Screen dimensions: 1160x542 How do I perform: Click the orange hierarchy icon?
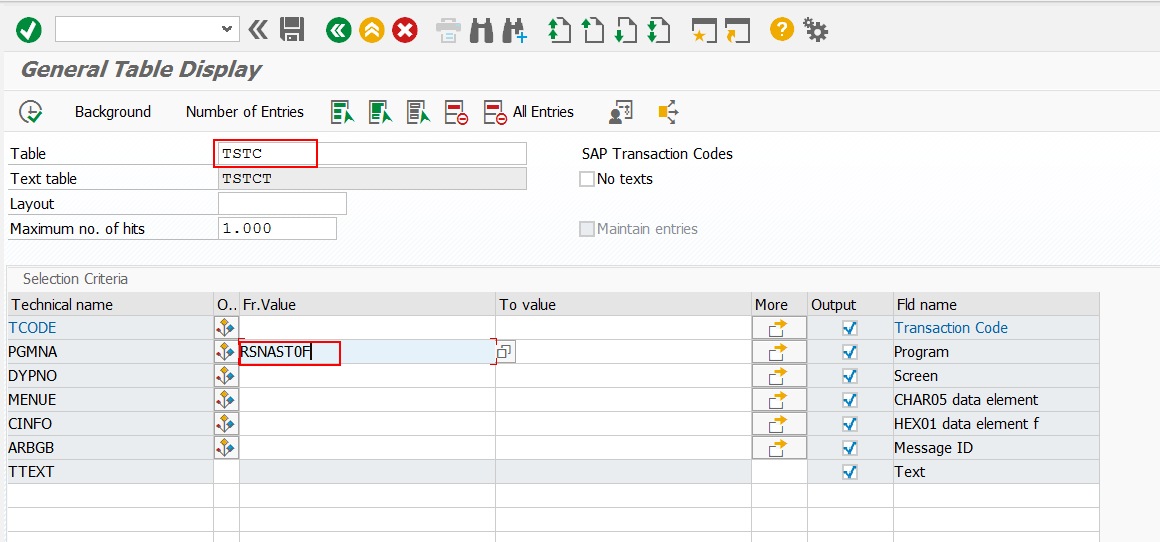pyautogui.click(x=668, y=112)
